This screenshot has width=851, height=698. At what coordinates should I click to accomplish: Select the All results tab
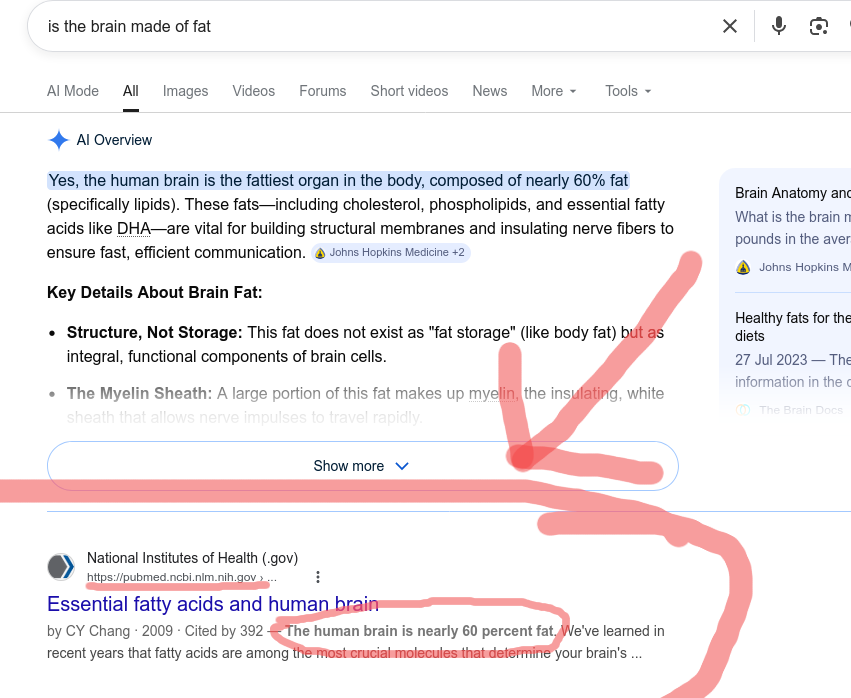point(131,91)
